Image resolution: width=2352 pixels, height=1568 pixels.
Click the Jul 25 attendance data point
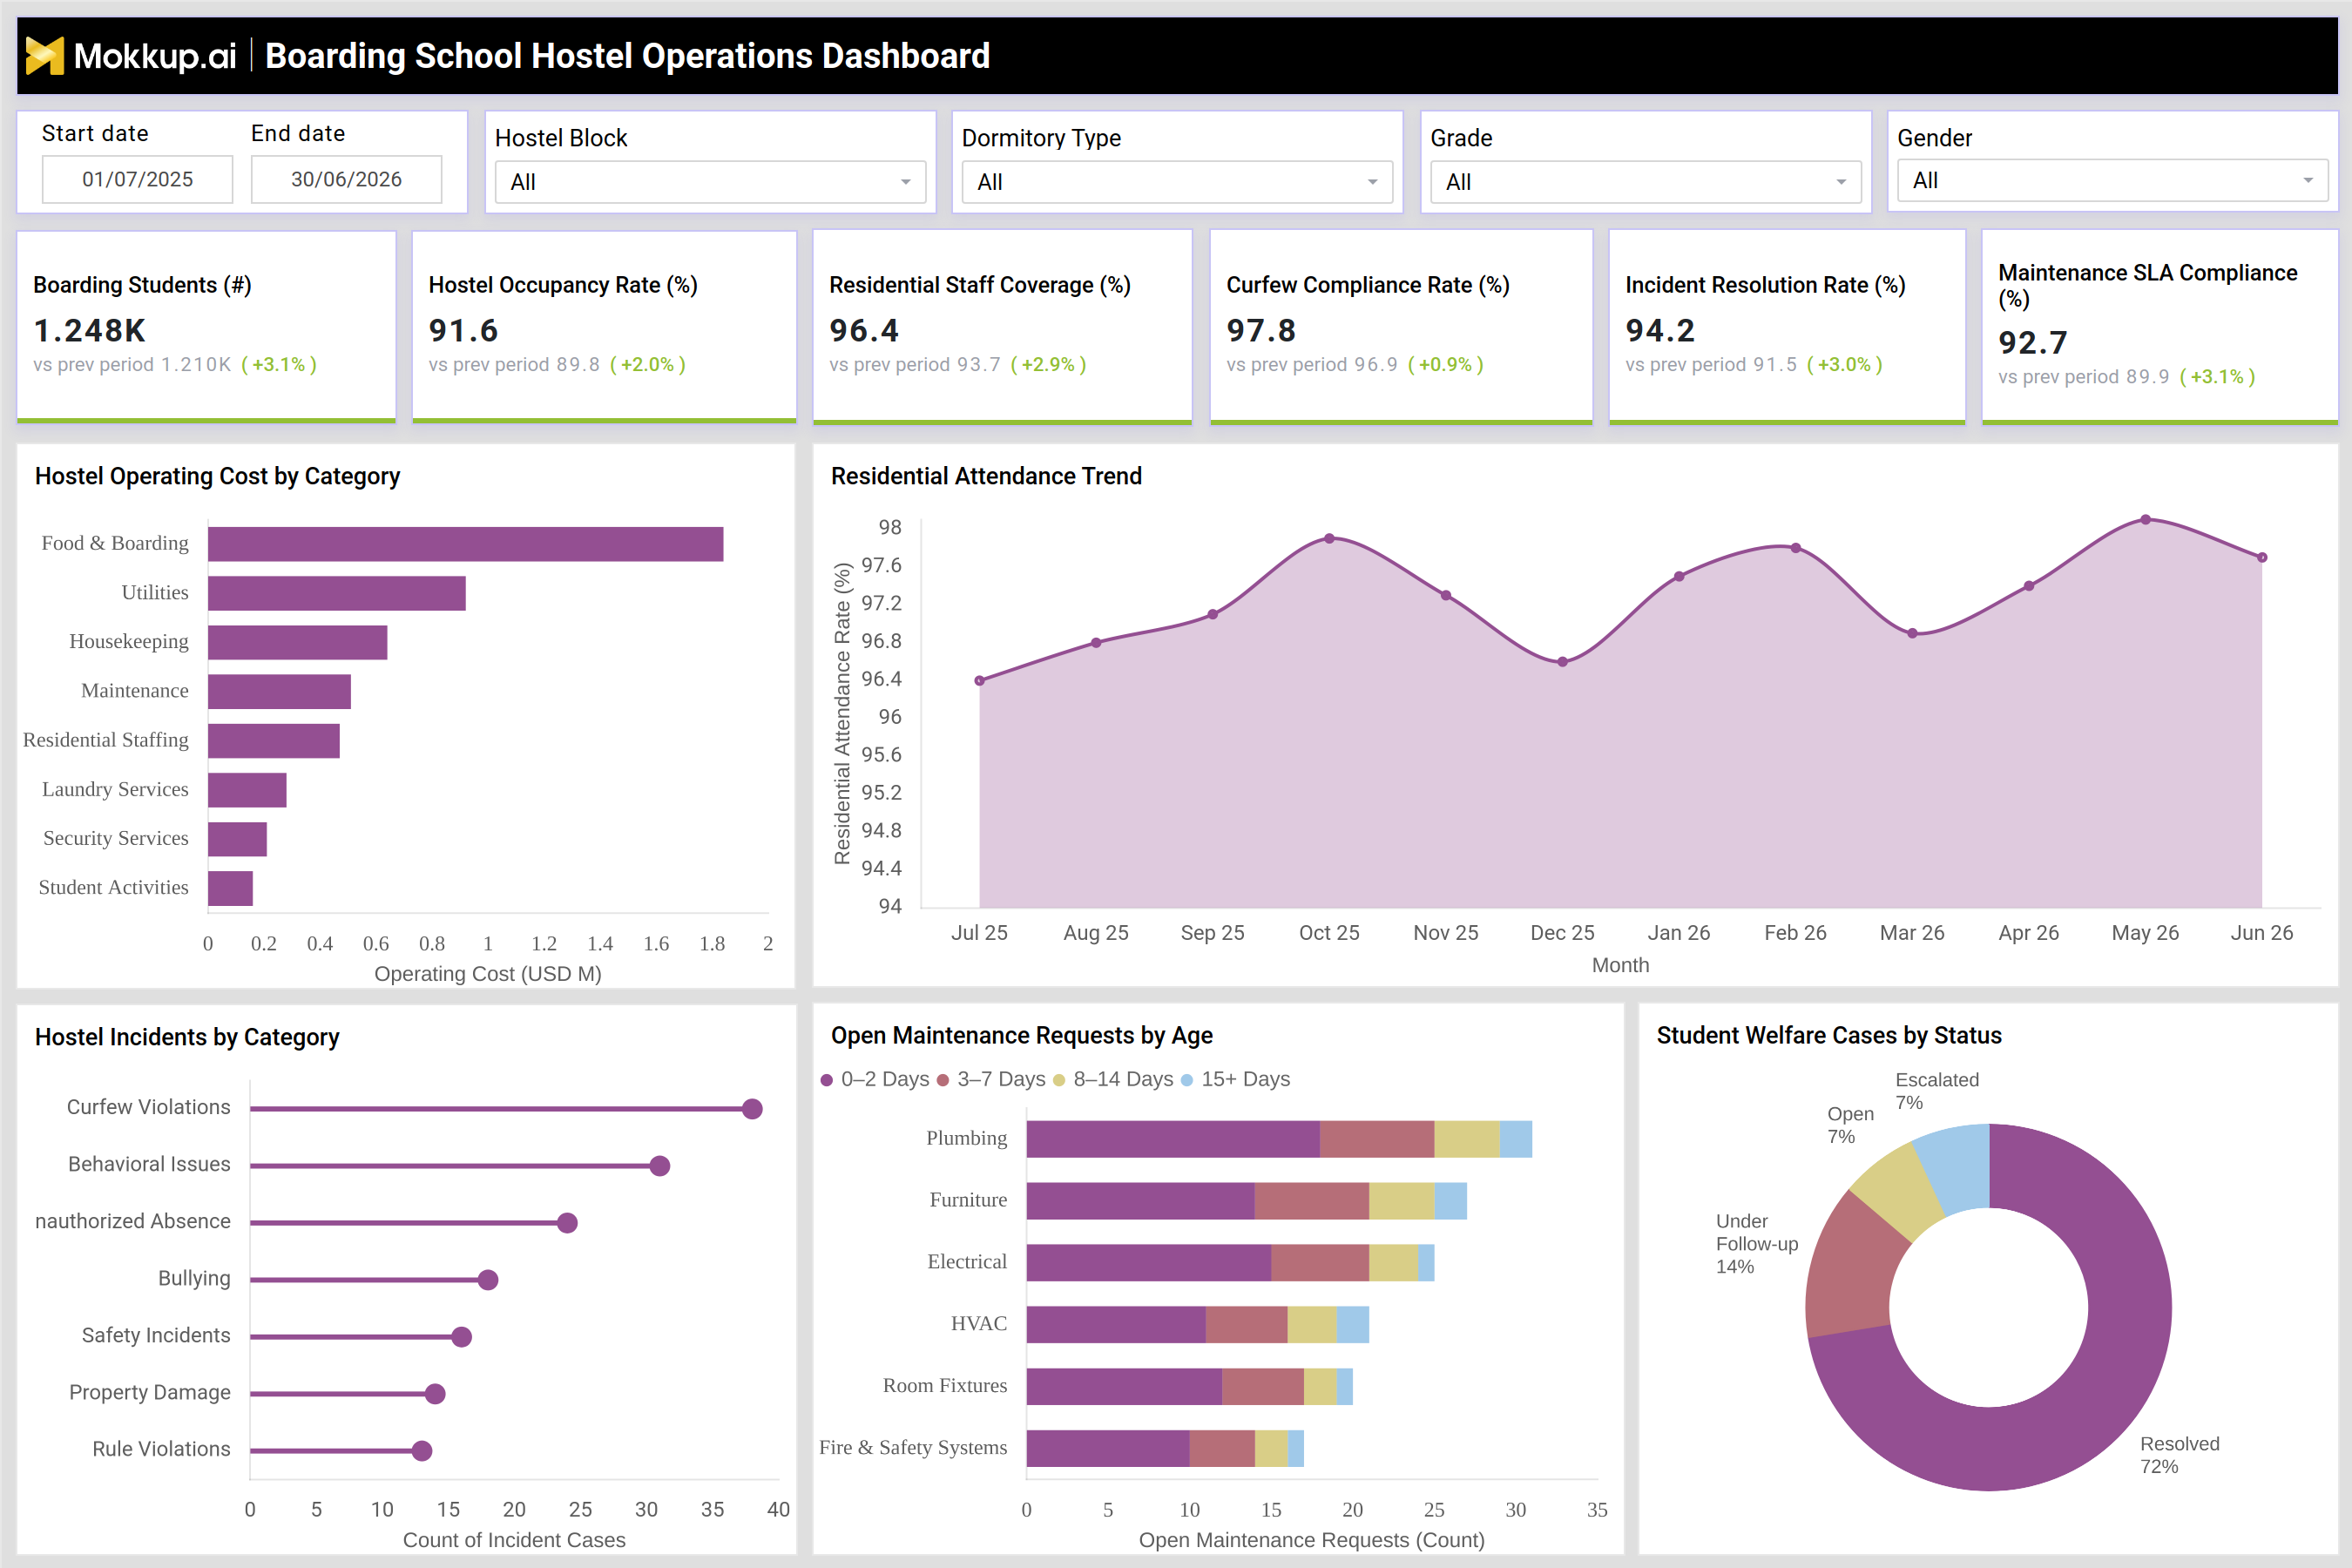979,681
